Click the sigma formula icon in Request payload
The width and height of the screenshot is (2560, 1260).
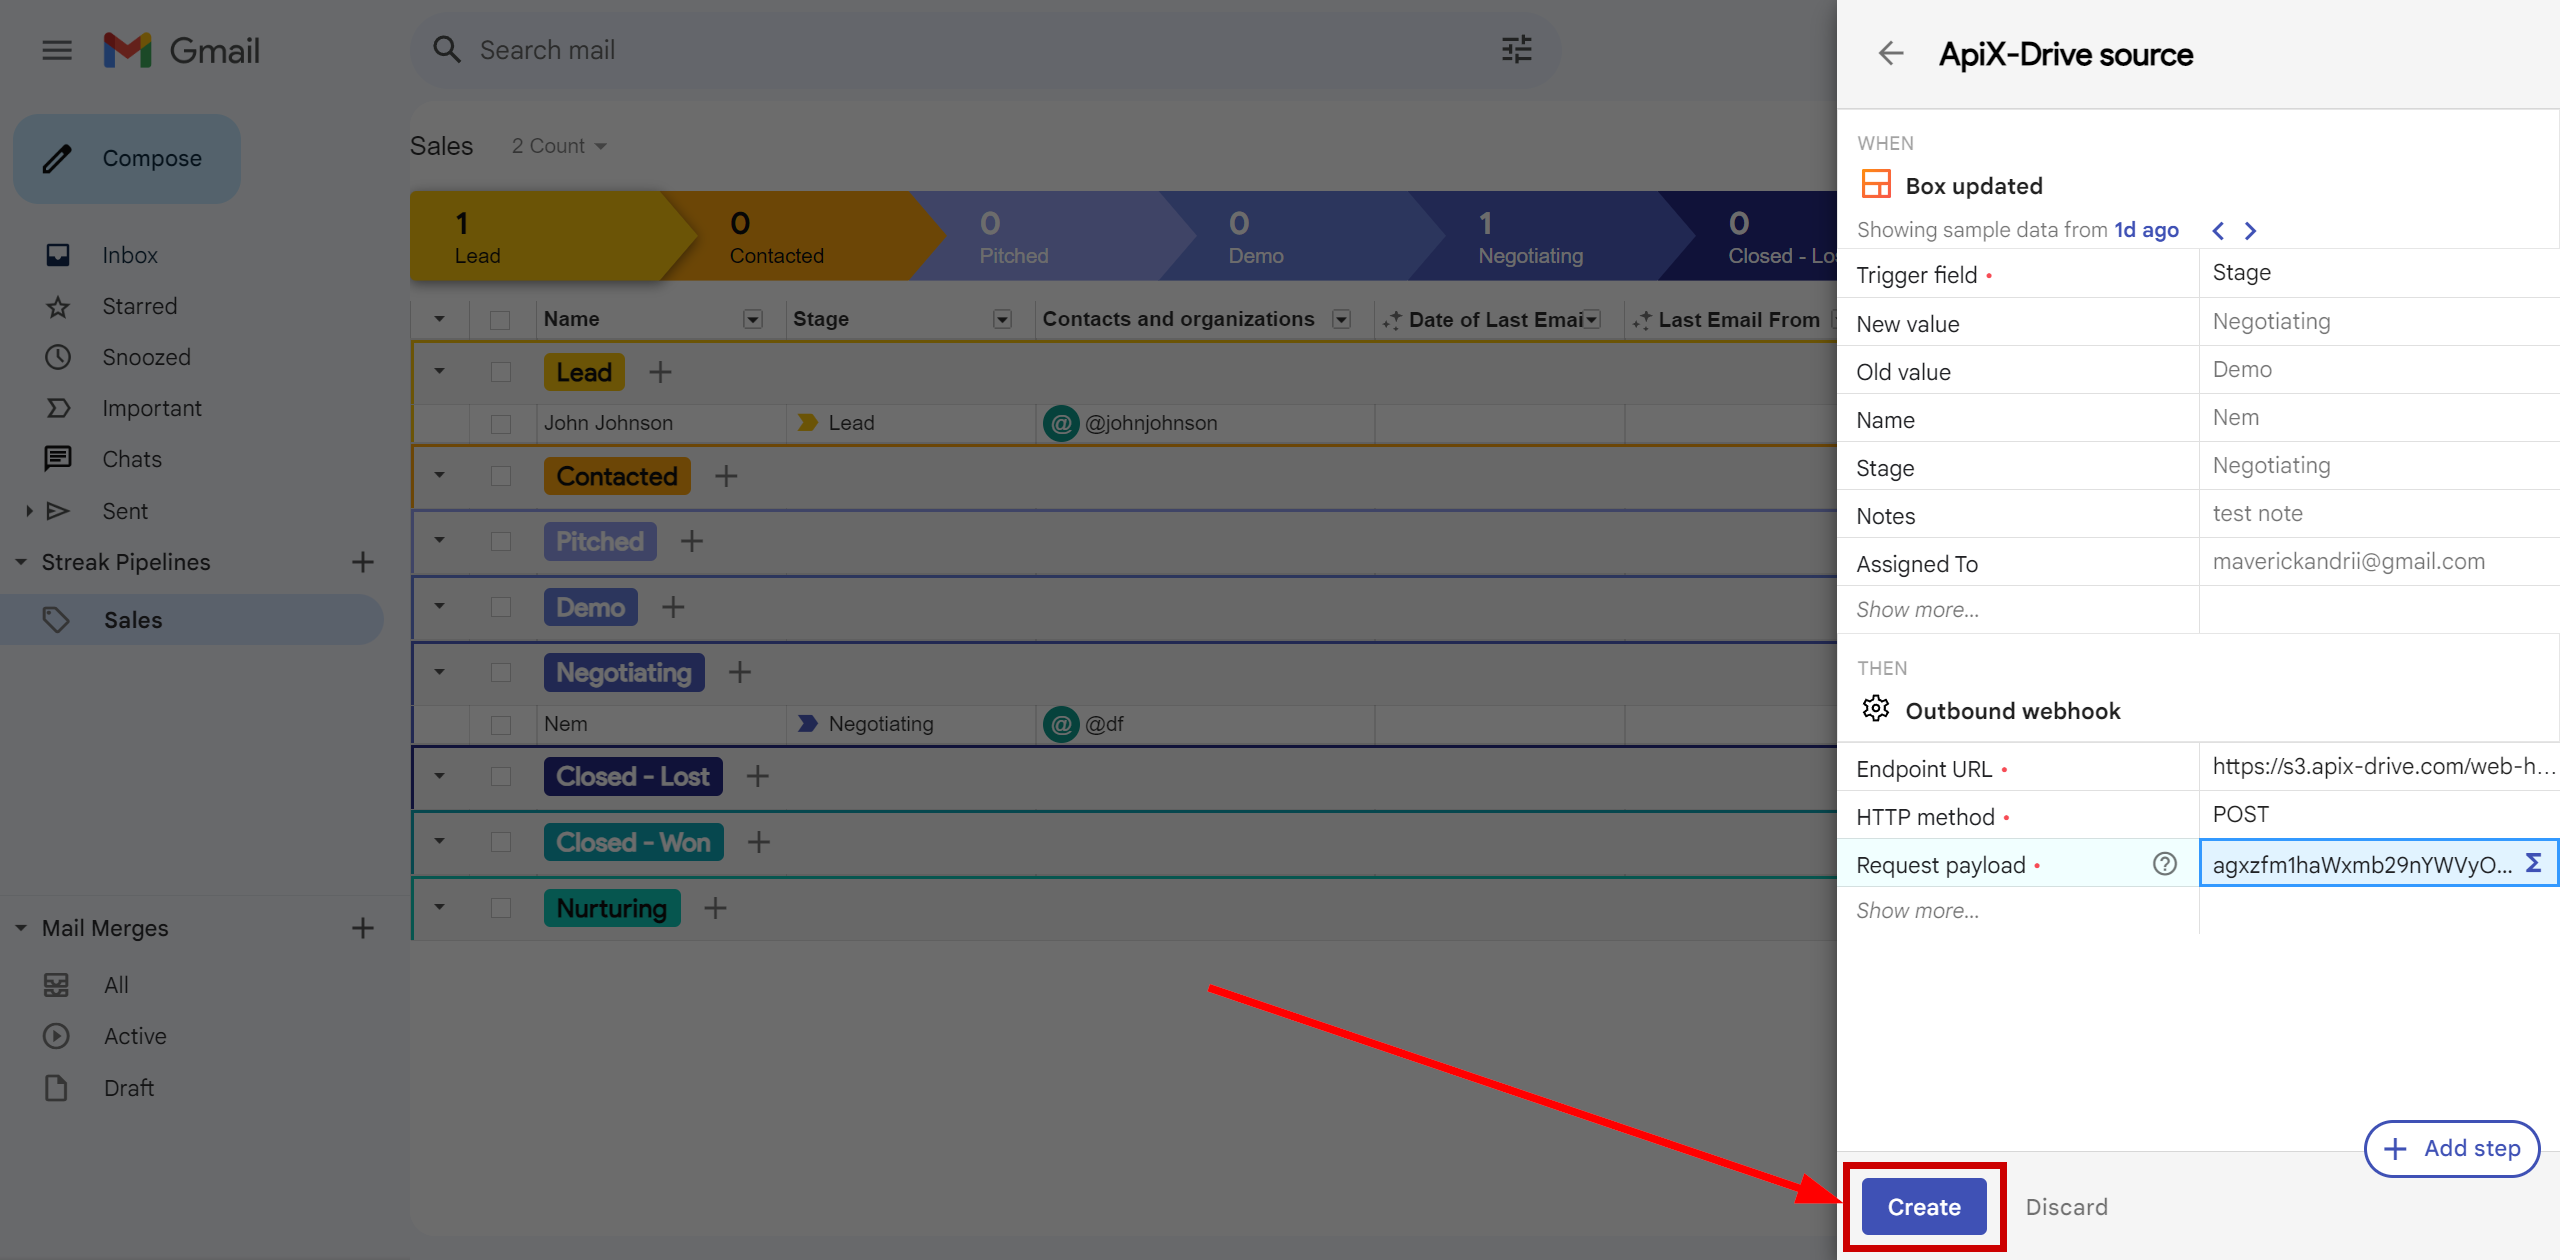tap(2533, 863)
